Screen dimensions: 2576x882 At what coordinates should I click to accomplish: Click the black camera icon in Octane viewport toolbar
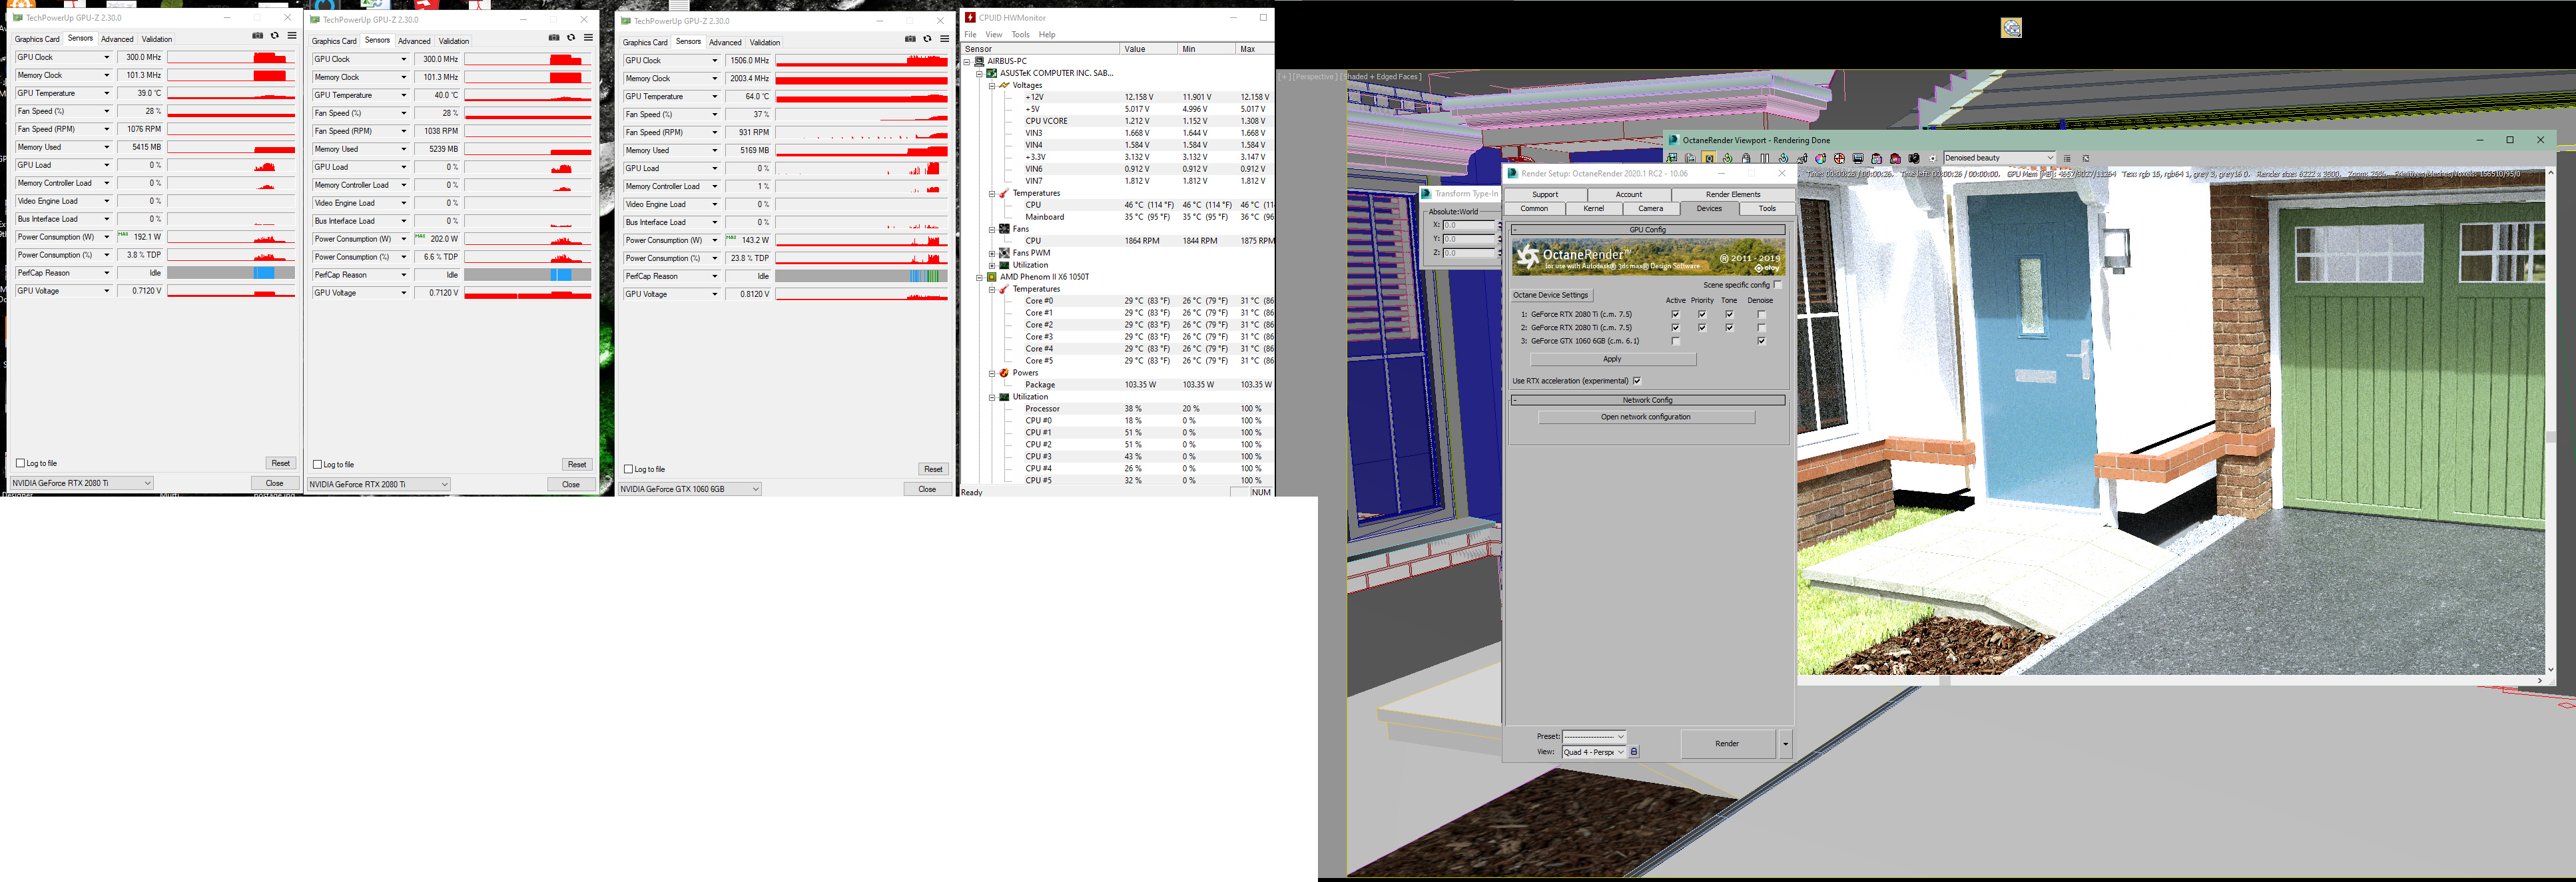point(1914,158)
